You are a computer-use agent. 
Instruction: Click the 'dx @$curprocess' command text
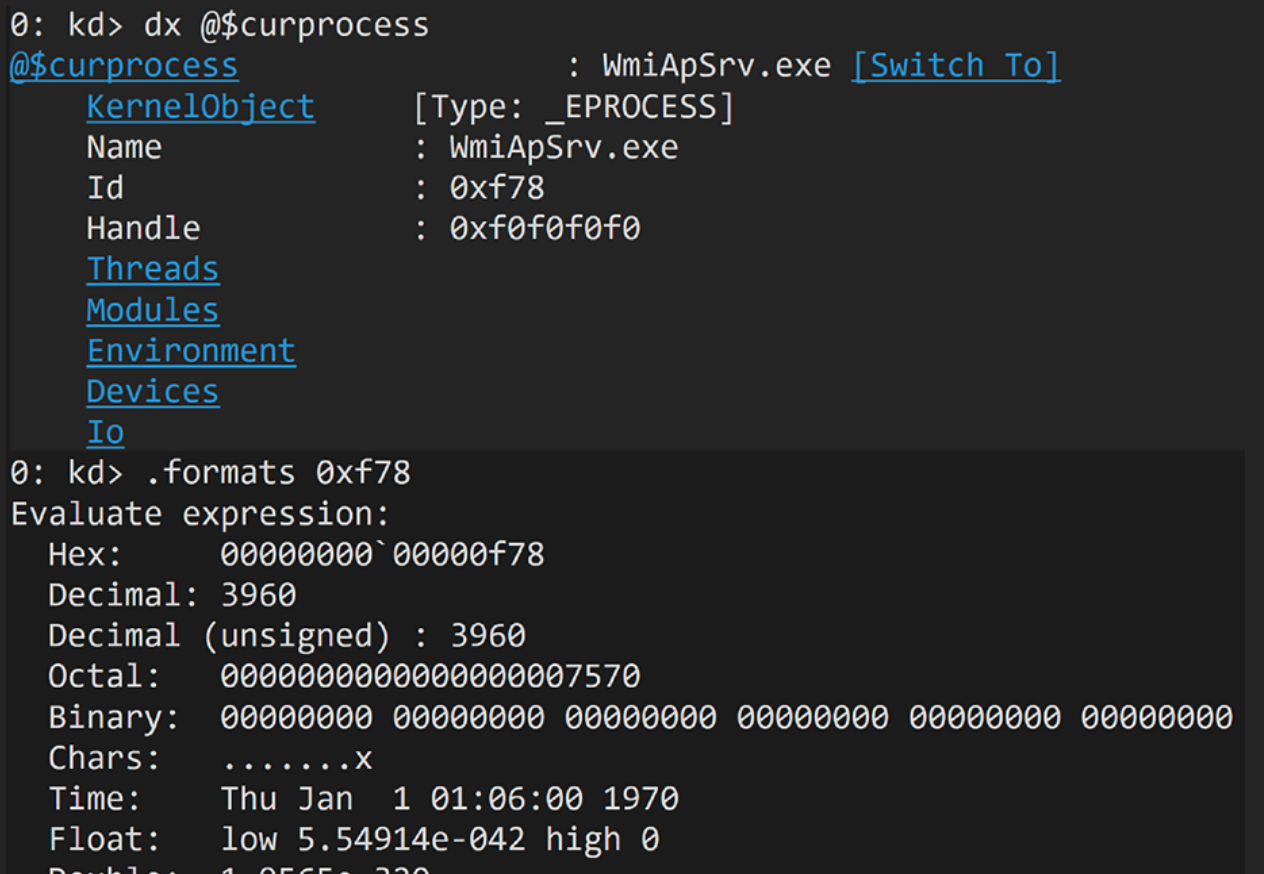[x=286, y=25]
